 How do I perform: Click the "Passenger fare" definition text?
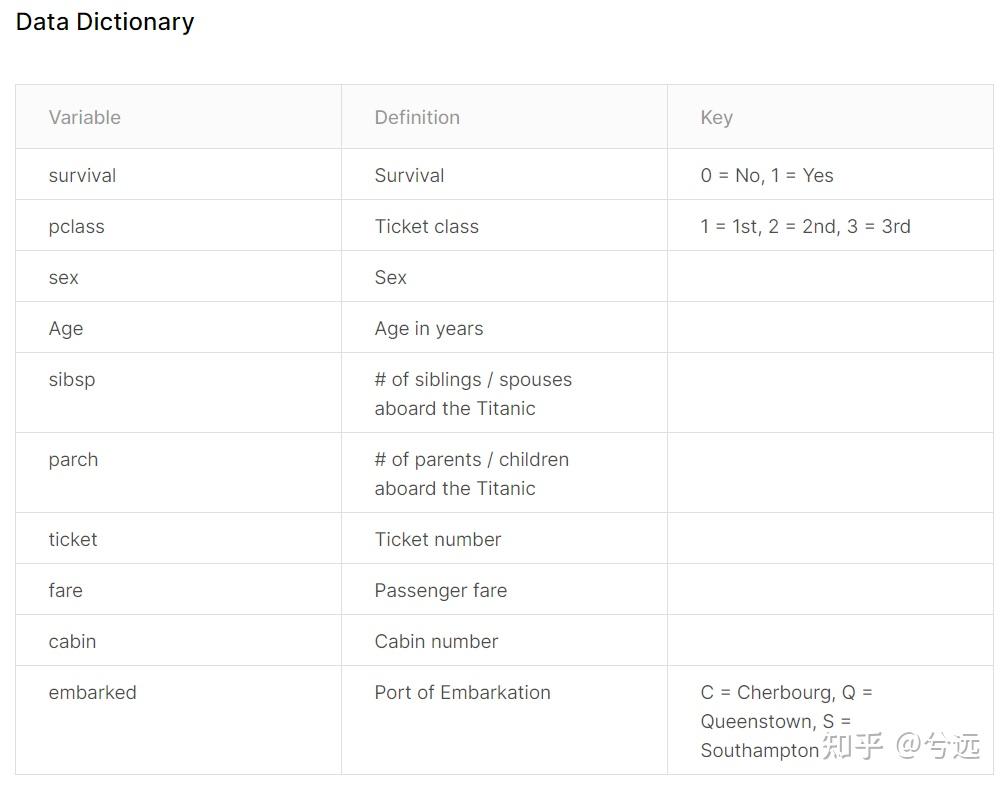tap(440, 590)
